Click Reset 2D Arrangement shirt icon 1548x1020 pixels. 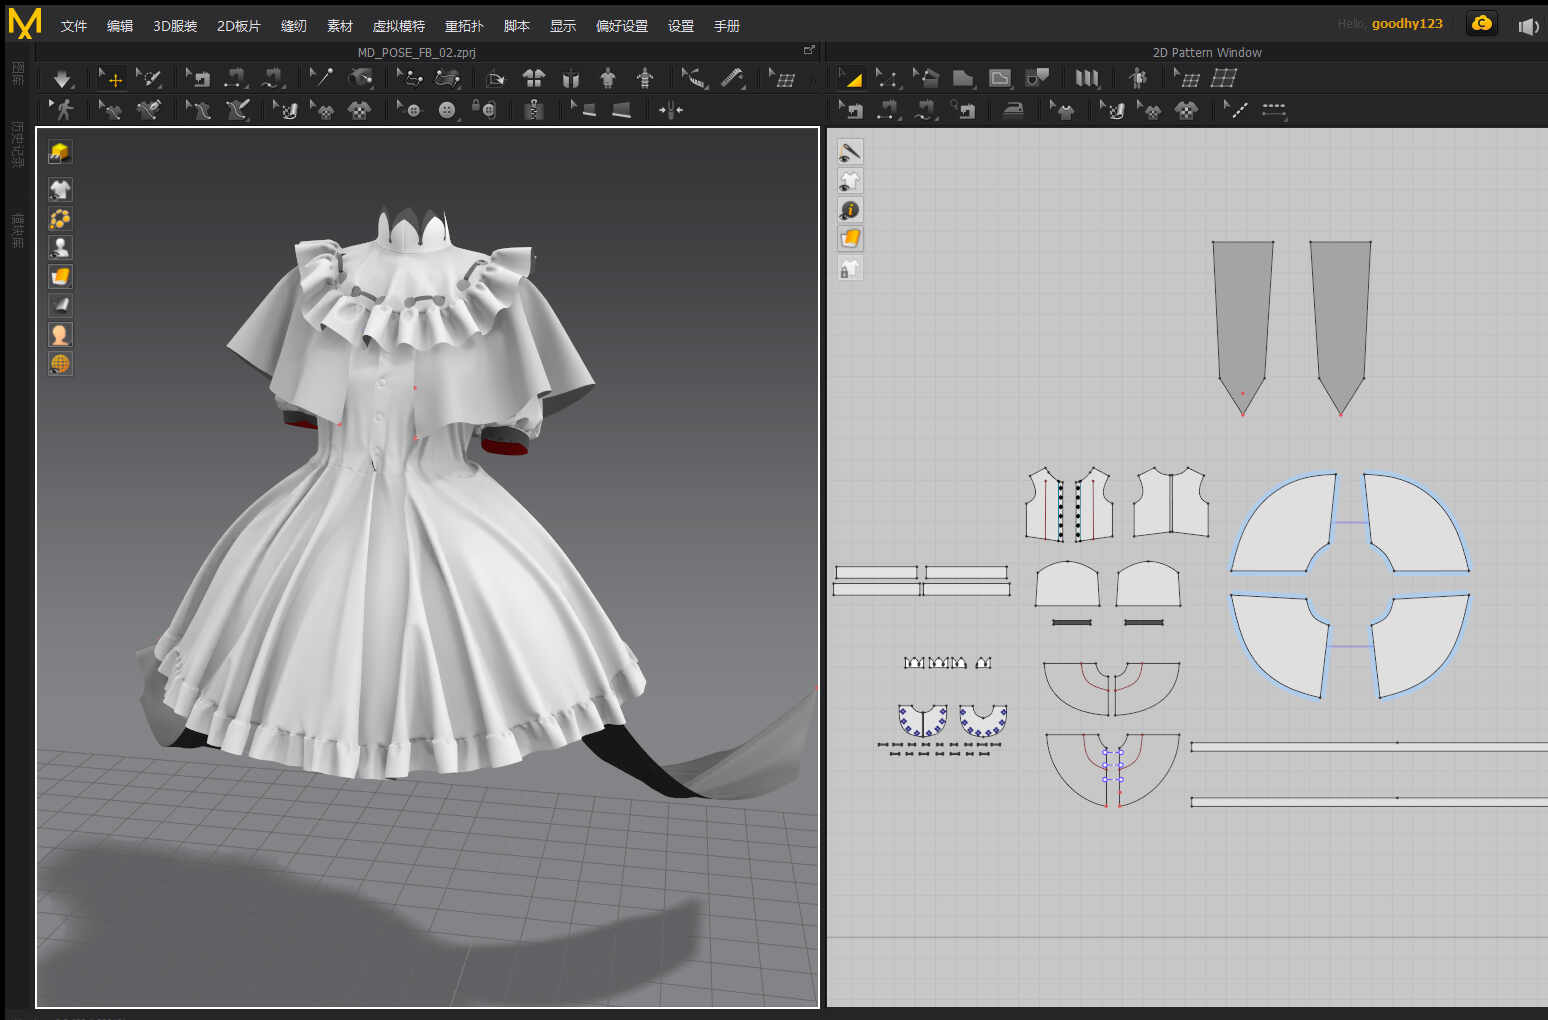pos(534,79)
